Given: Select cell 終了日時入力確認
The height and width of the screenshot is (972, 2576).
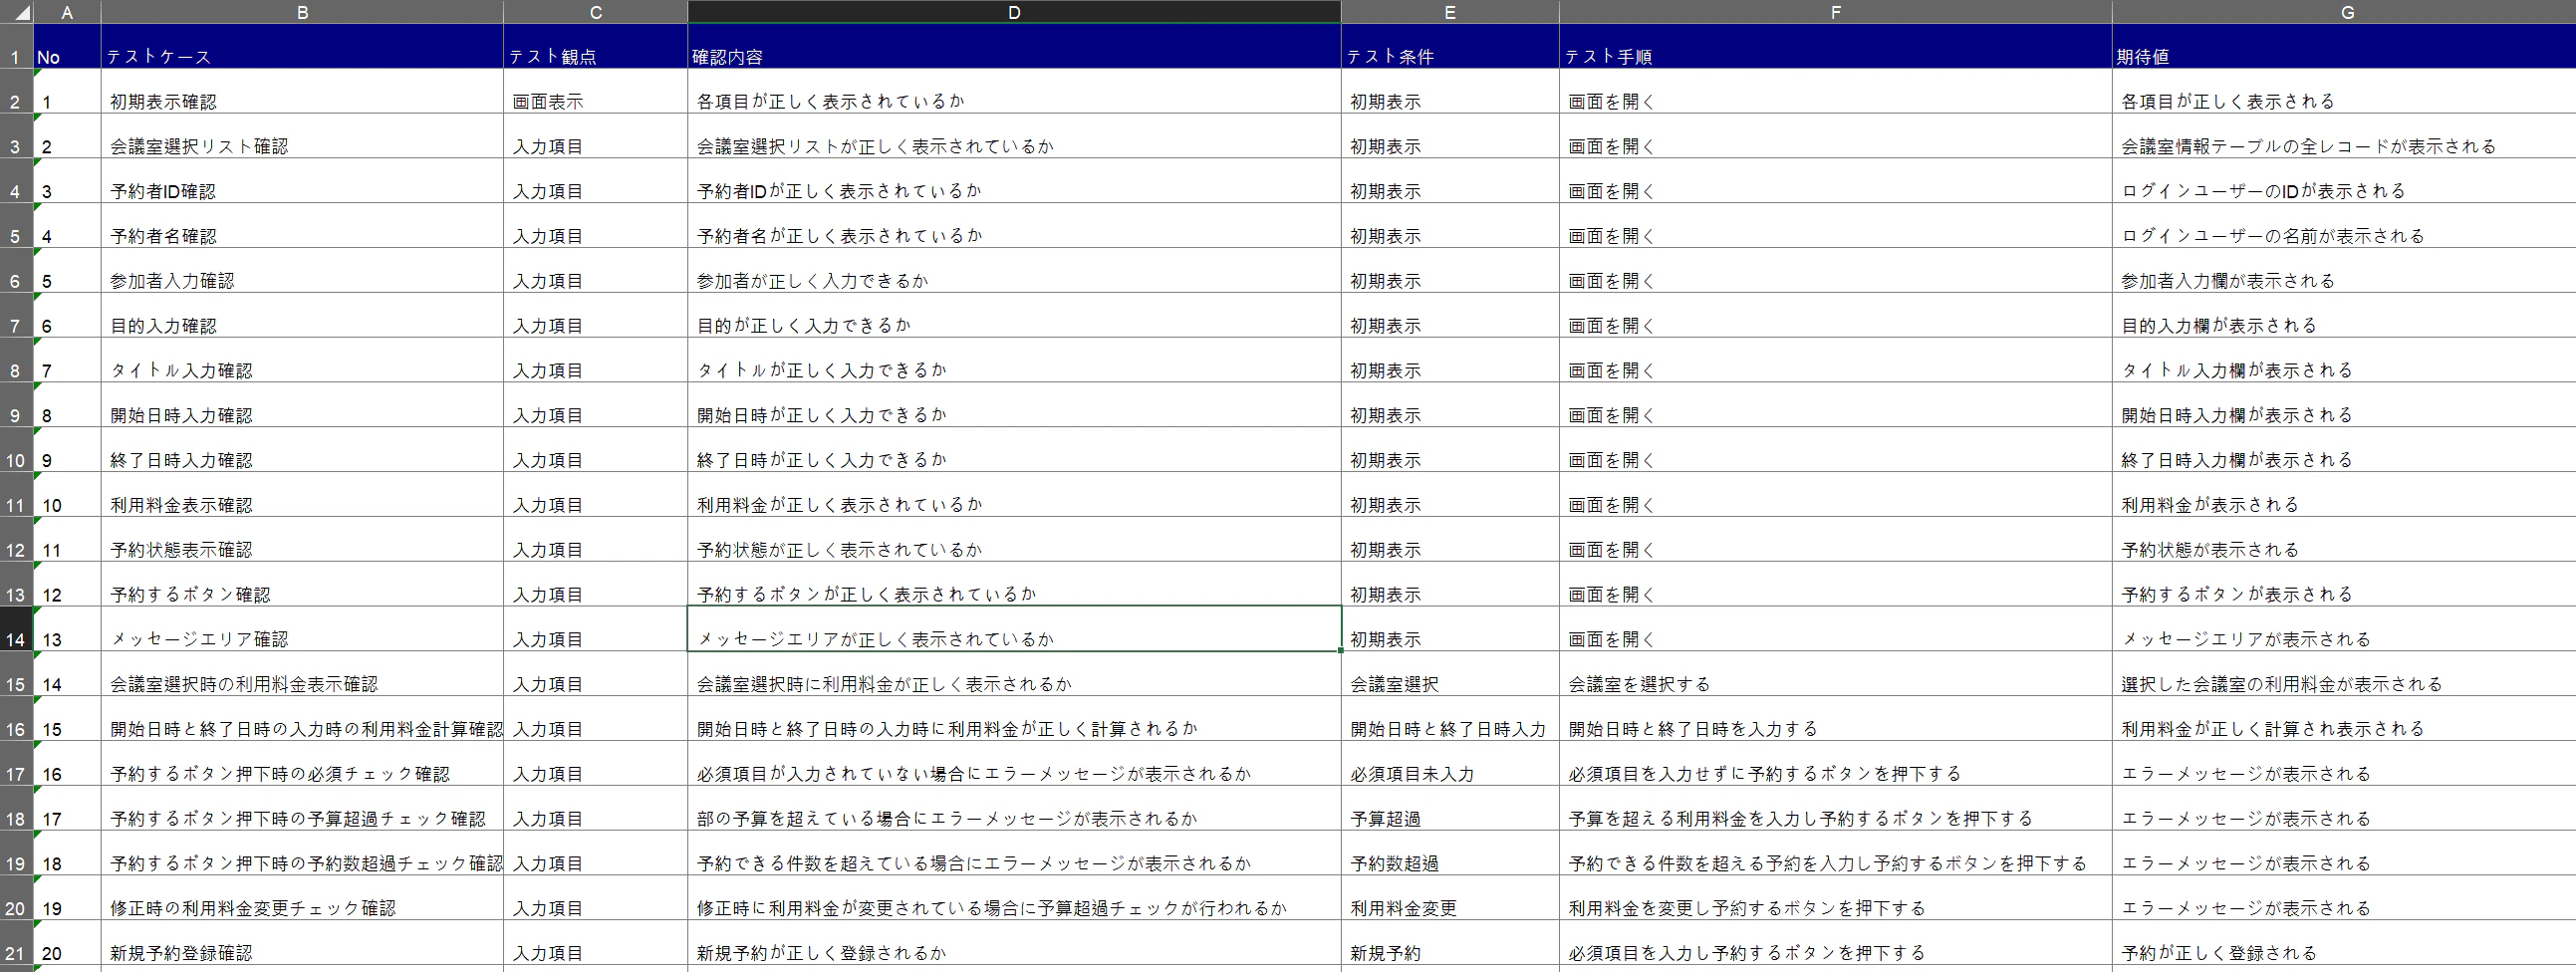Looking at the screenshot, I should point(302,450).
